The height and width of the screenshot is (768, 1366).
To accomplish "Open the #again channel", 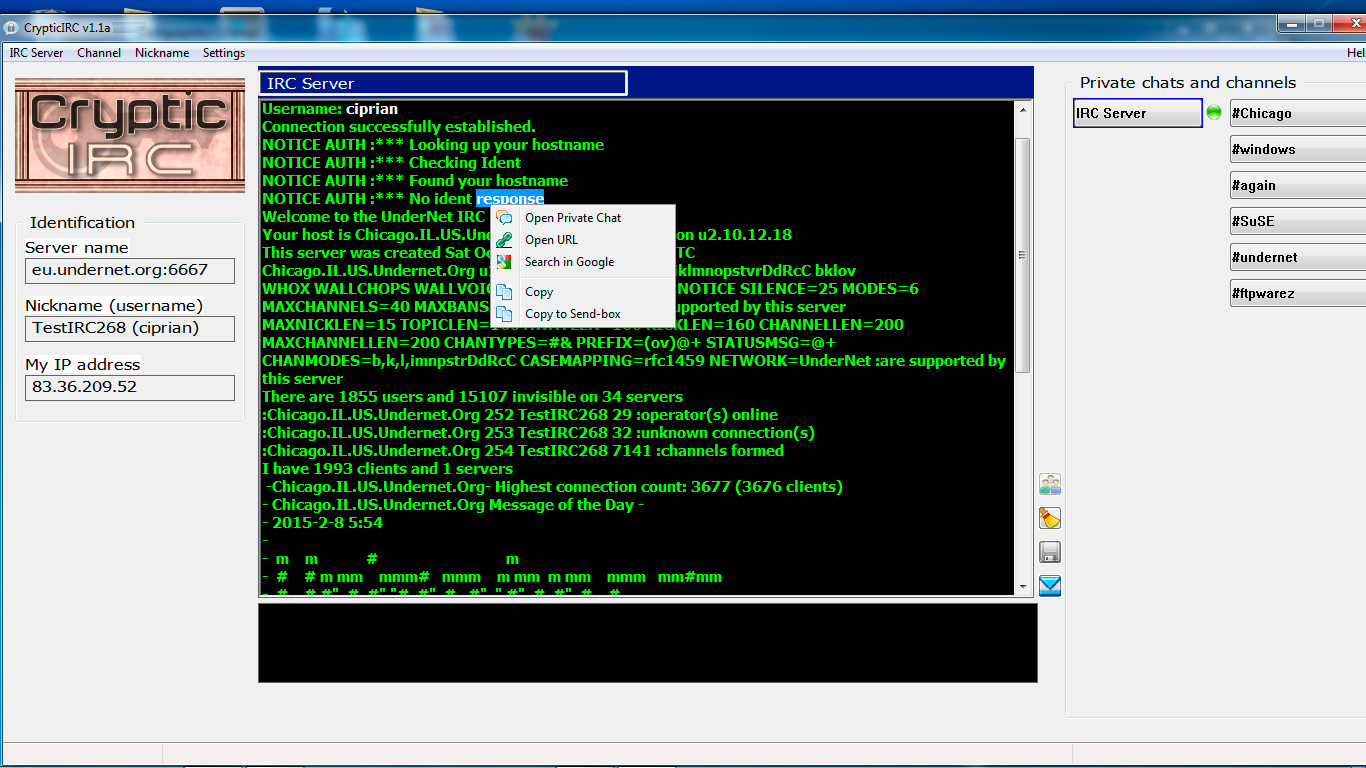I will [1298, 185].
